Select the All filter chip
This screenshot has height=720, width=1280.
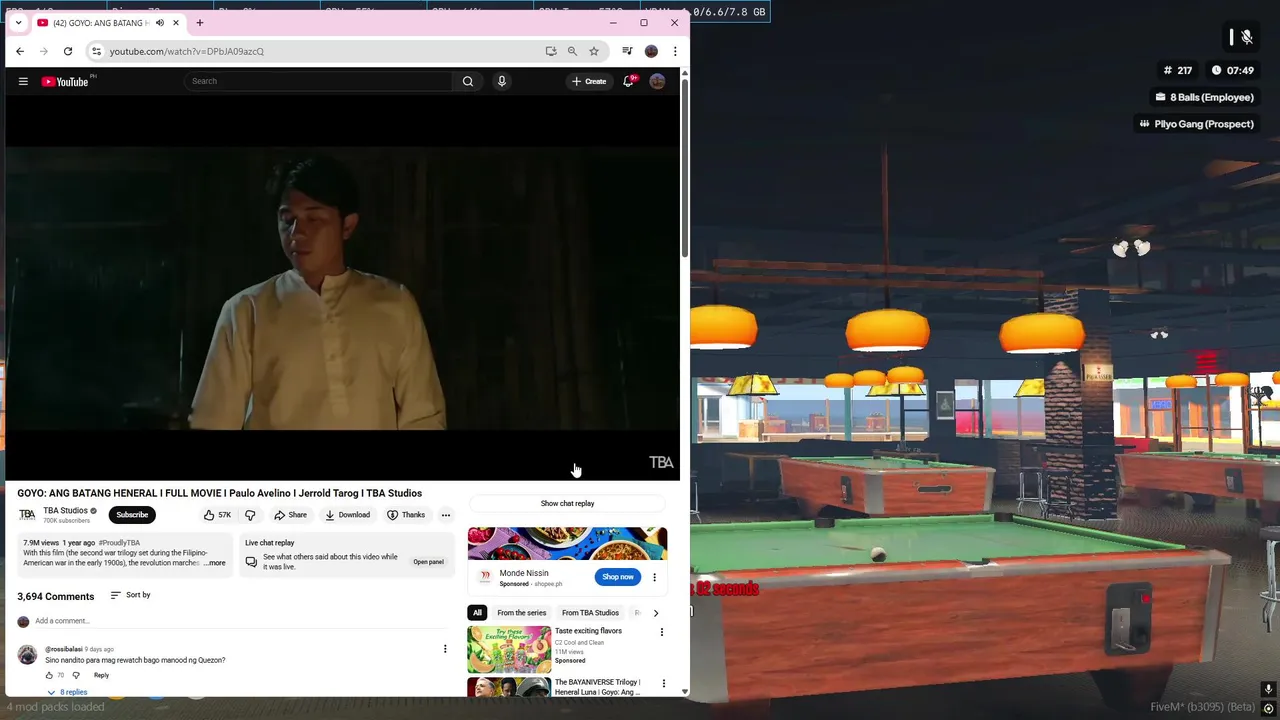tap(477, 613)
